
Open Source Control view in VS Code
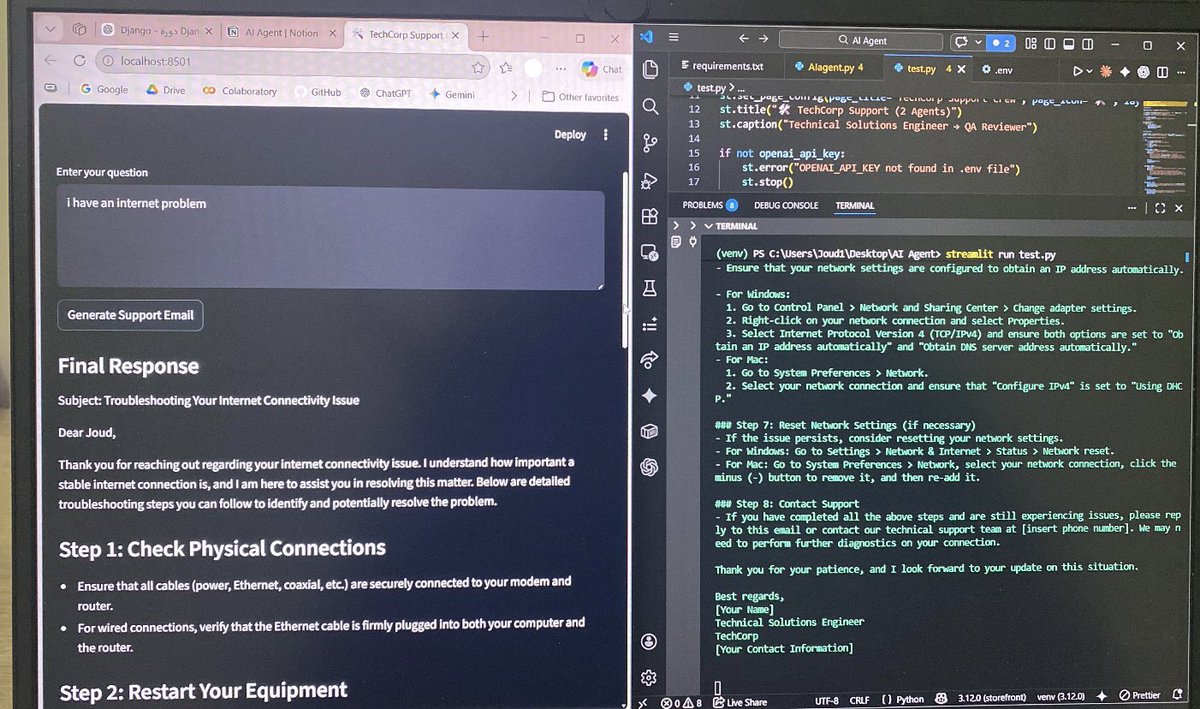pos(650,143)
